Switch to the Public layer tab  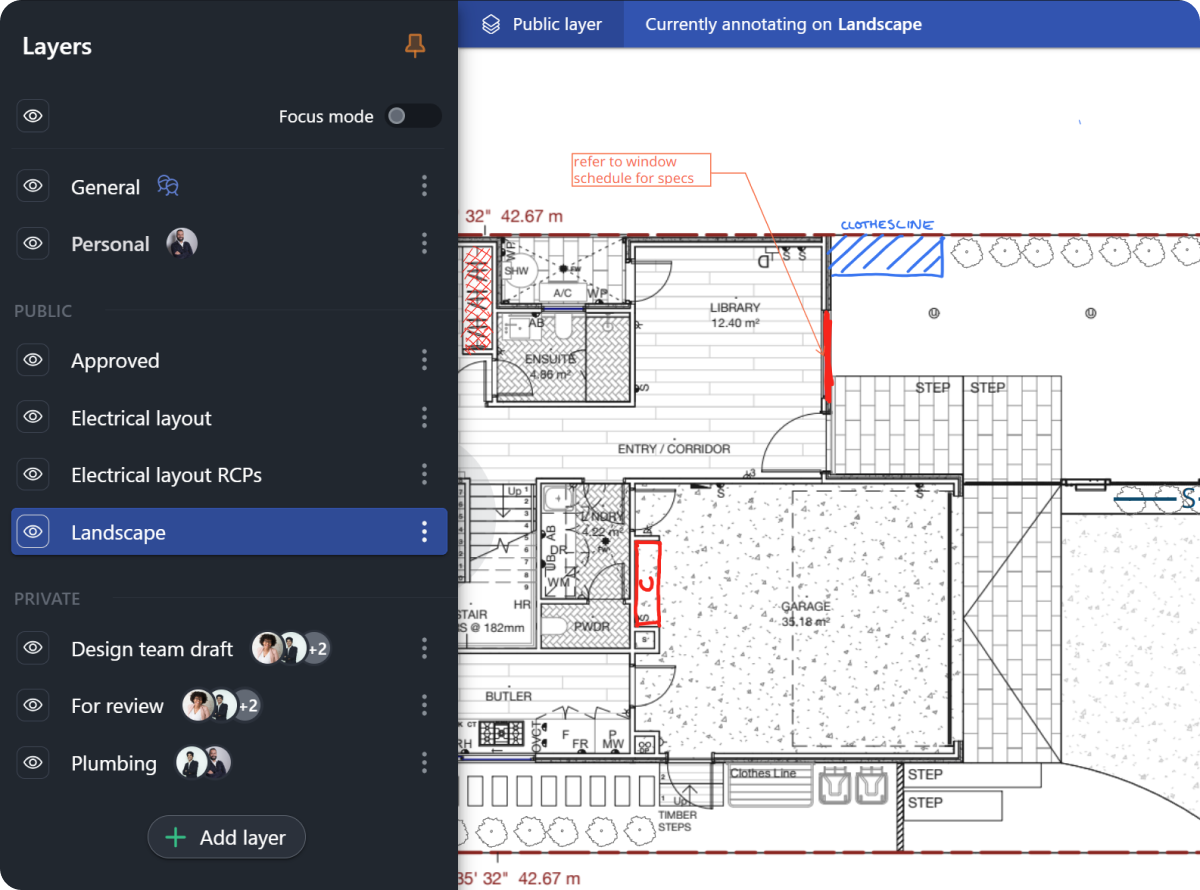[541, 23]
